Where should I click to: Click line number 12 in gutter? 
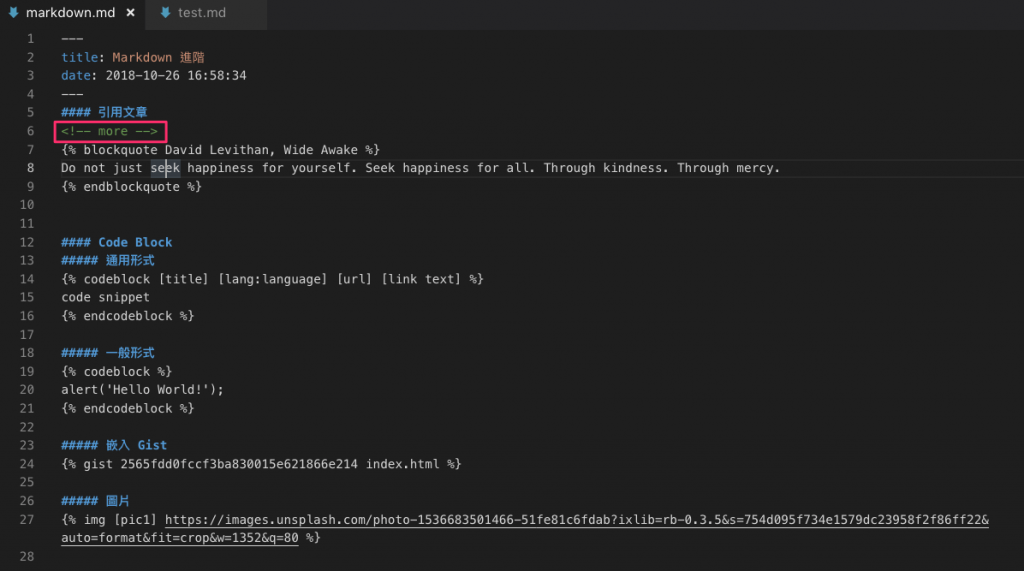coord(27,242)
